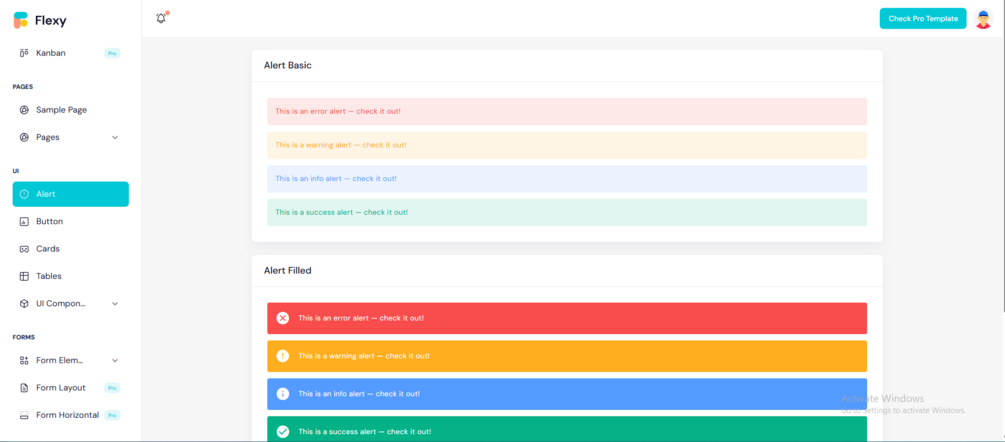Click the Button sidebar icon
This screenshot has width=1005, height=442.
click(x=24, y=222)
